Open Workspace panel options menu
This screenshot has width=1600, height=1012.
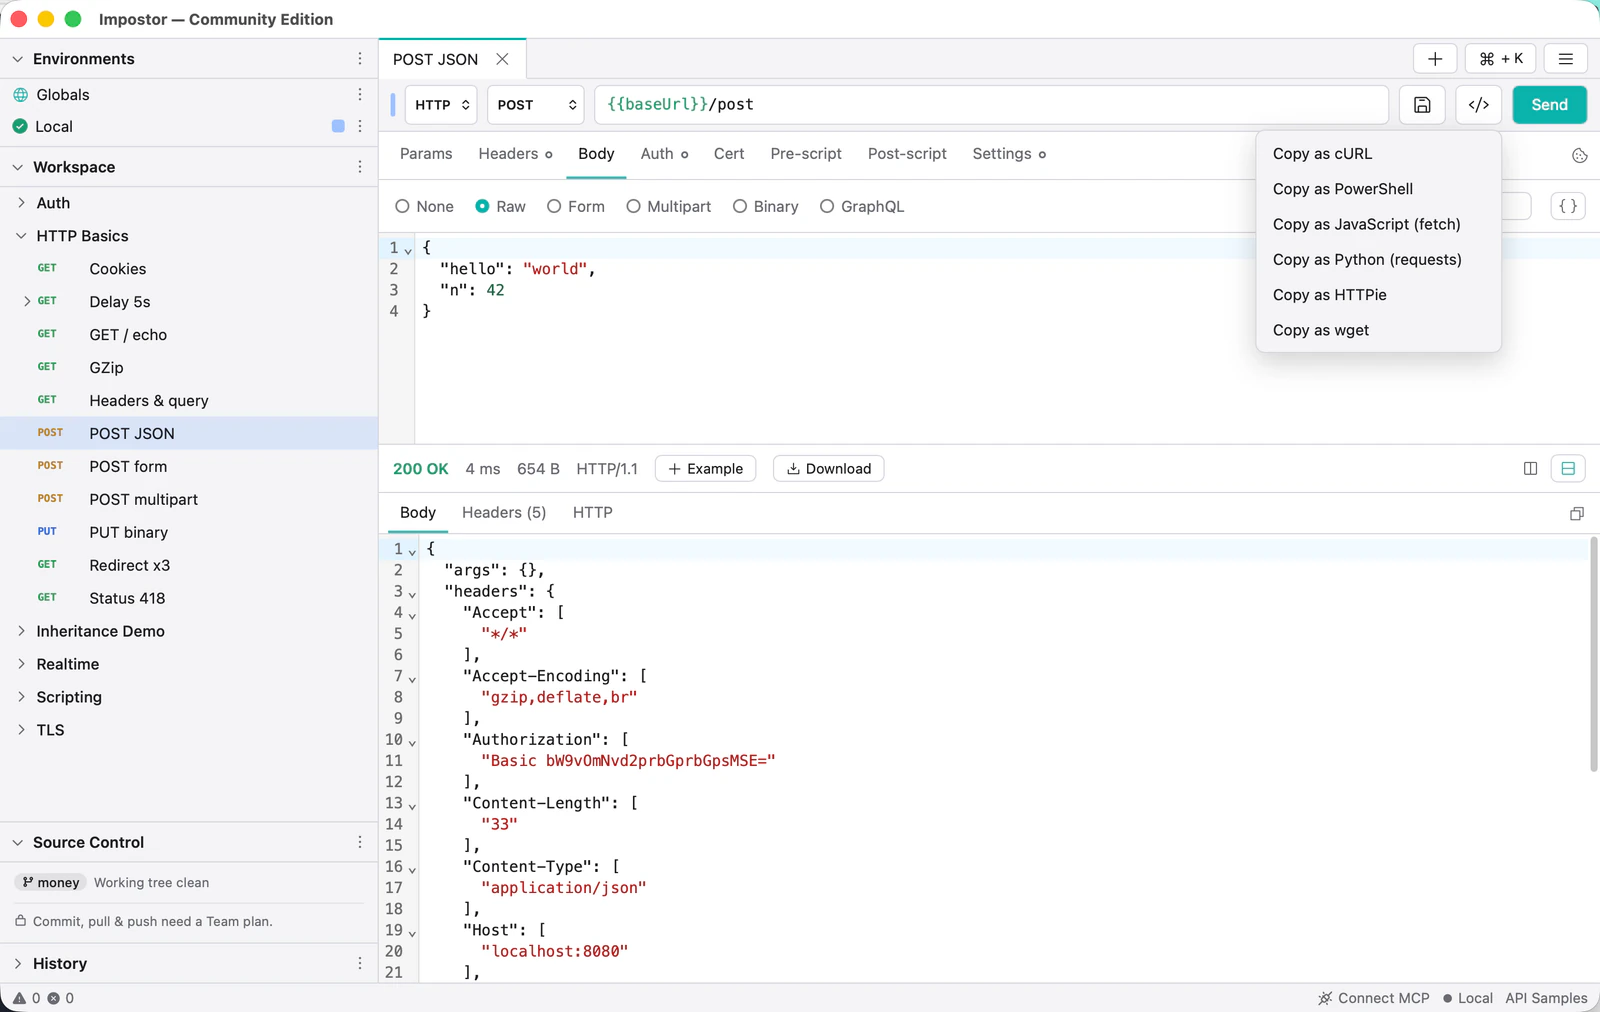(360, 167)
